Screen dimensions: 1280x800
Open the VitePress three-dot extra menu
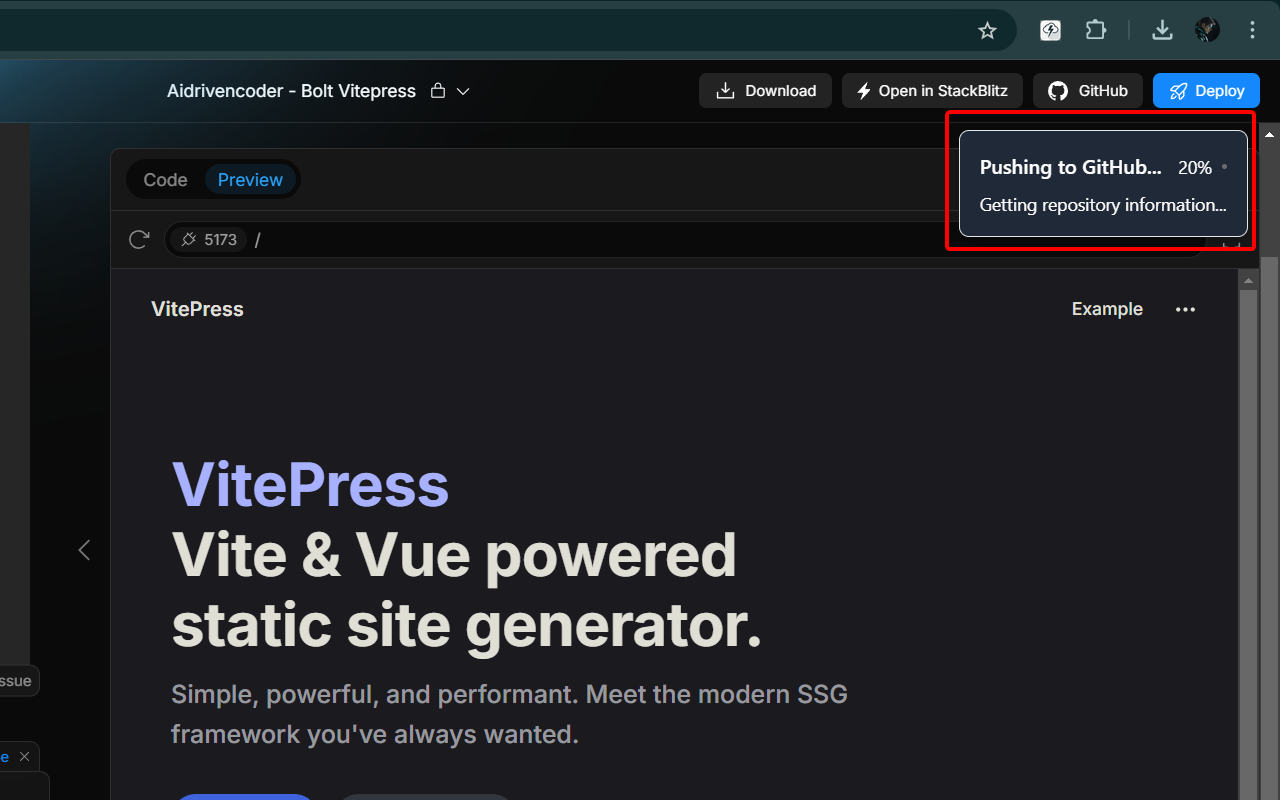point(1185,309)
